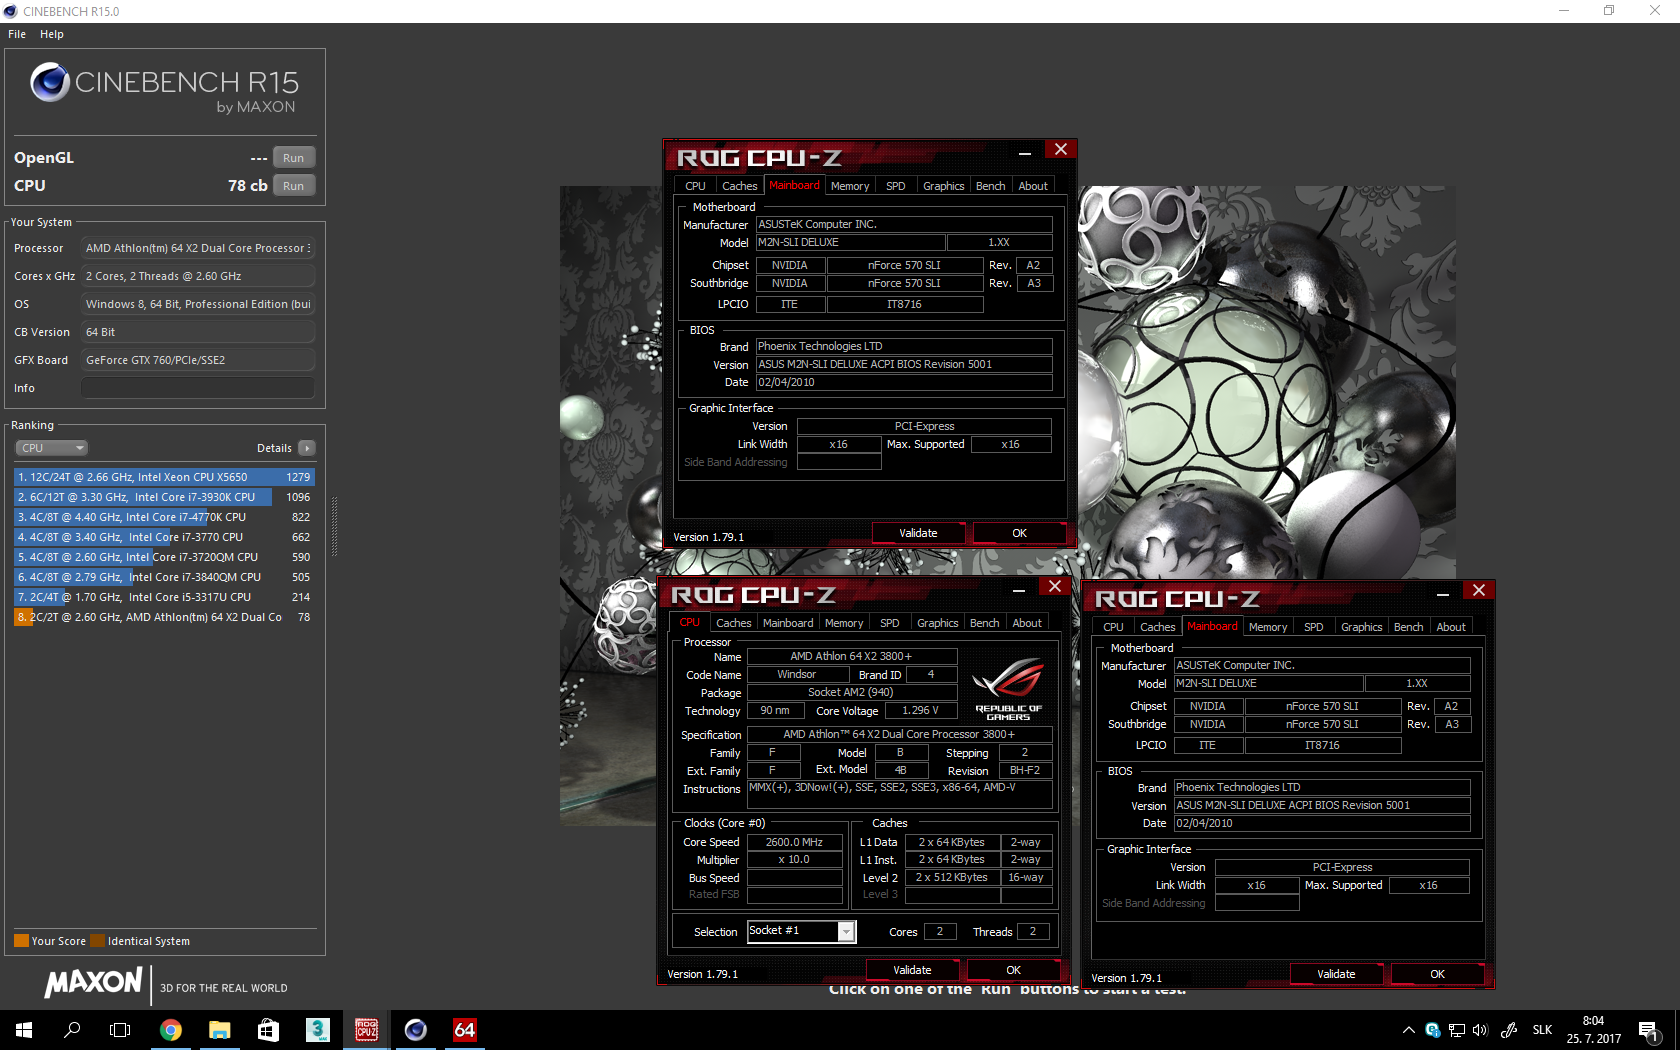
Task: Open CPU tab in top CPU-Z window
Action: click(695, 186)
